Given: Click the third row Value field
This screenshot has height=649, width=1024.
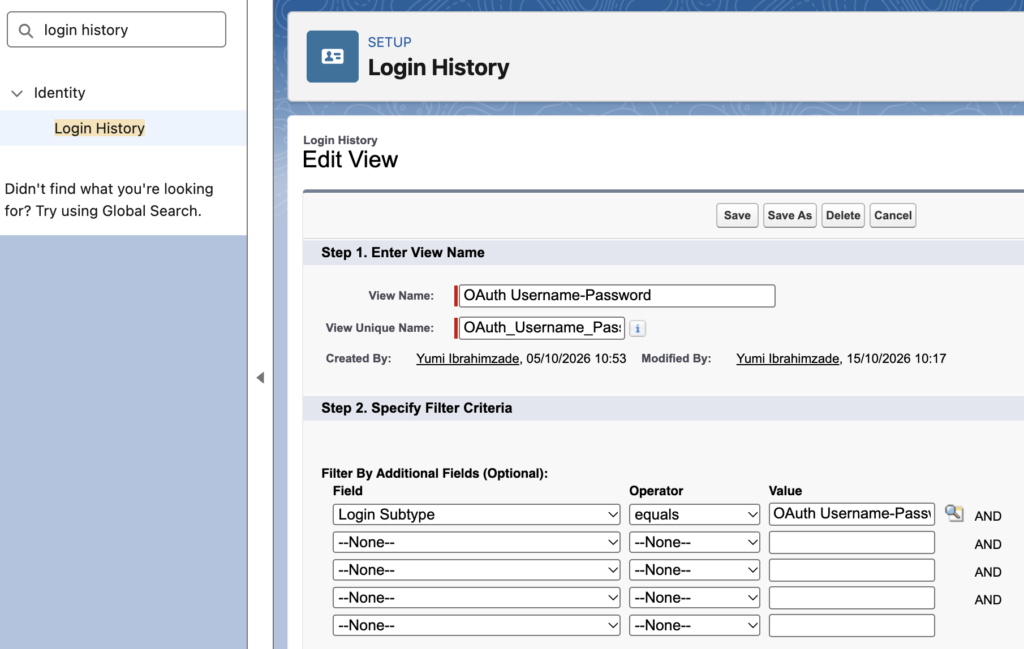Looking at the screenshot, I should point(852,570).
